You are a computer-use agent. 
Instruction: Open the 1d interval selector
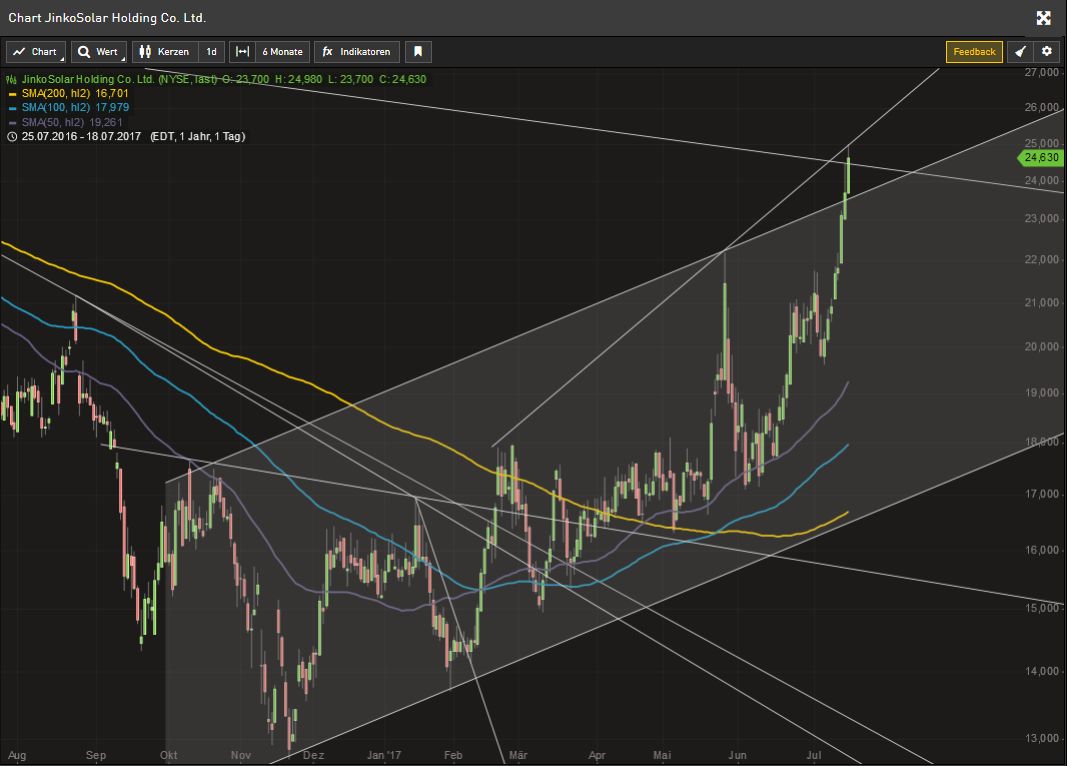[x=211, y=52]
